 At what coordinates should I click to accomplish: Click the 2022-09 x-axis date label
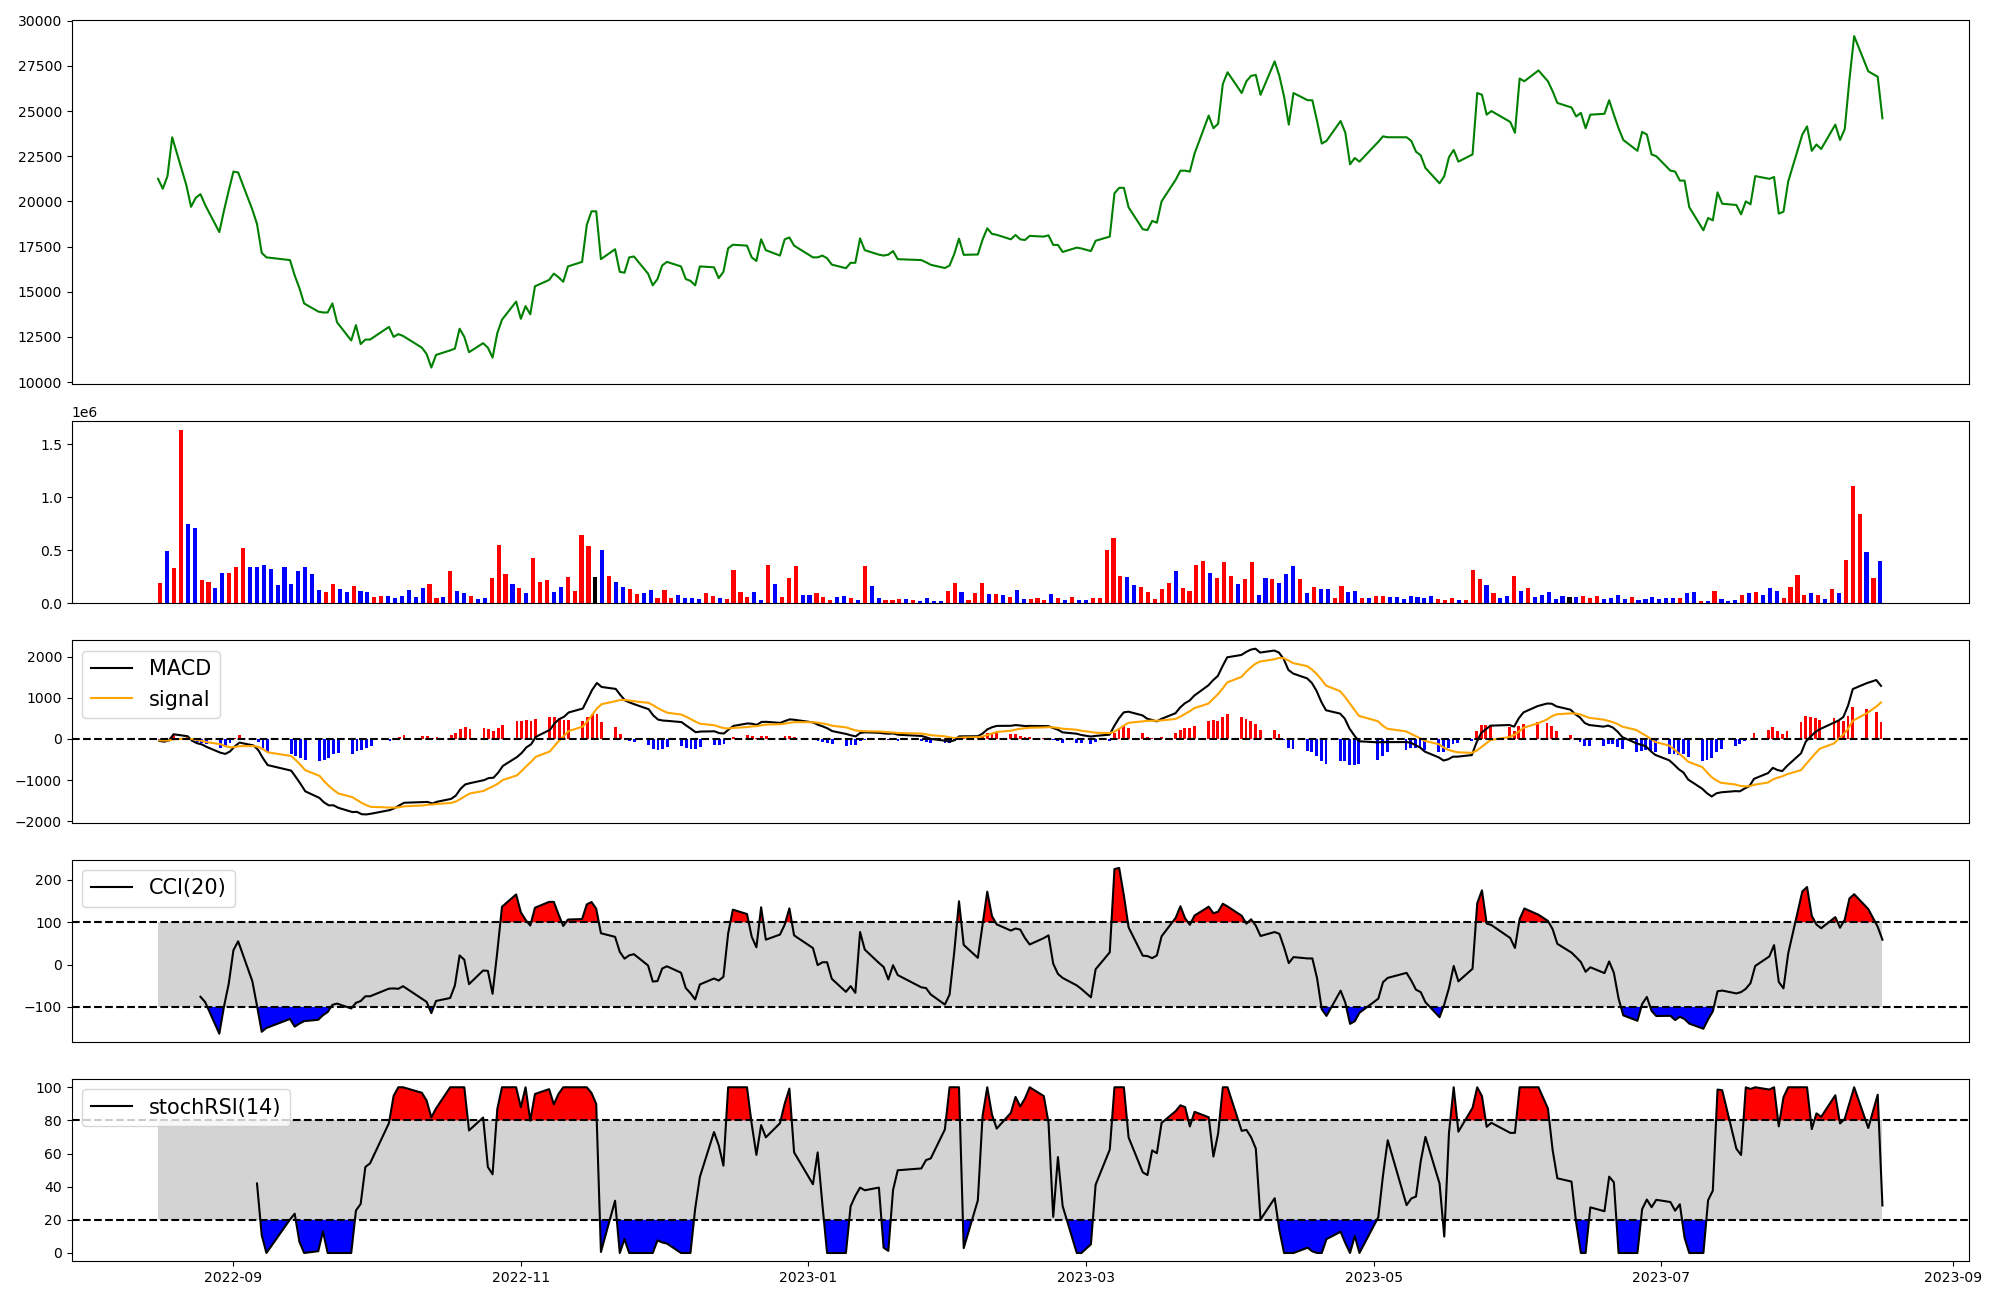(x=233, y=1277)
